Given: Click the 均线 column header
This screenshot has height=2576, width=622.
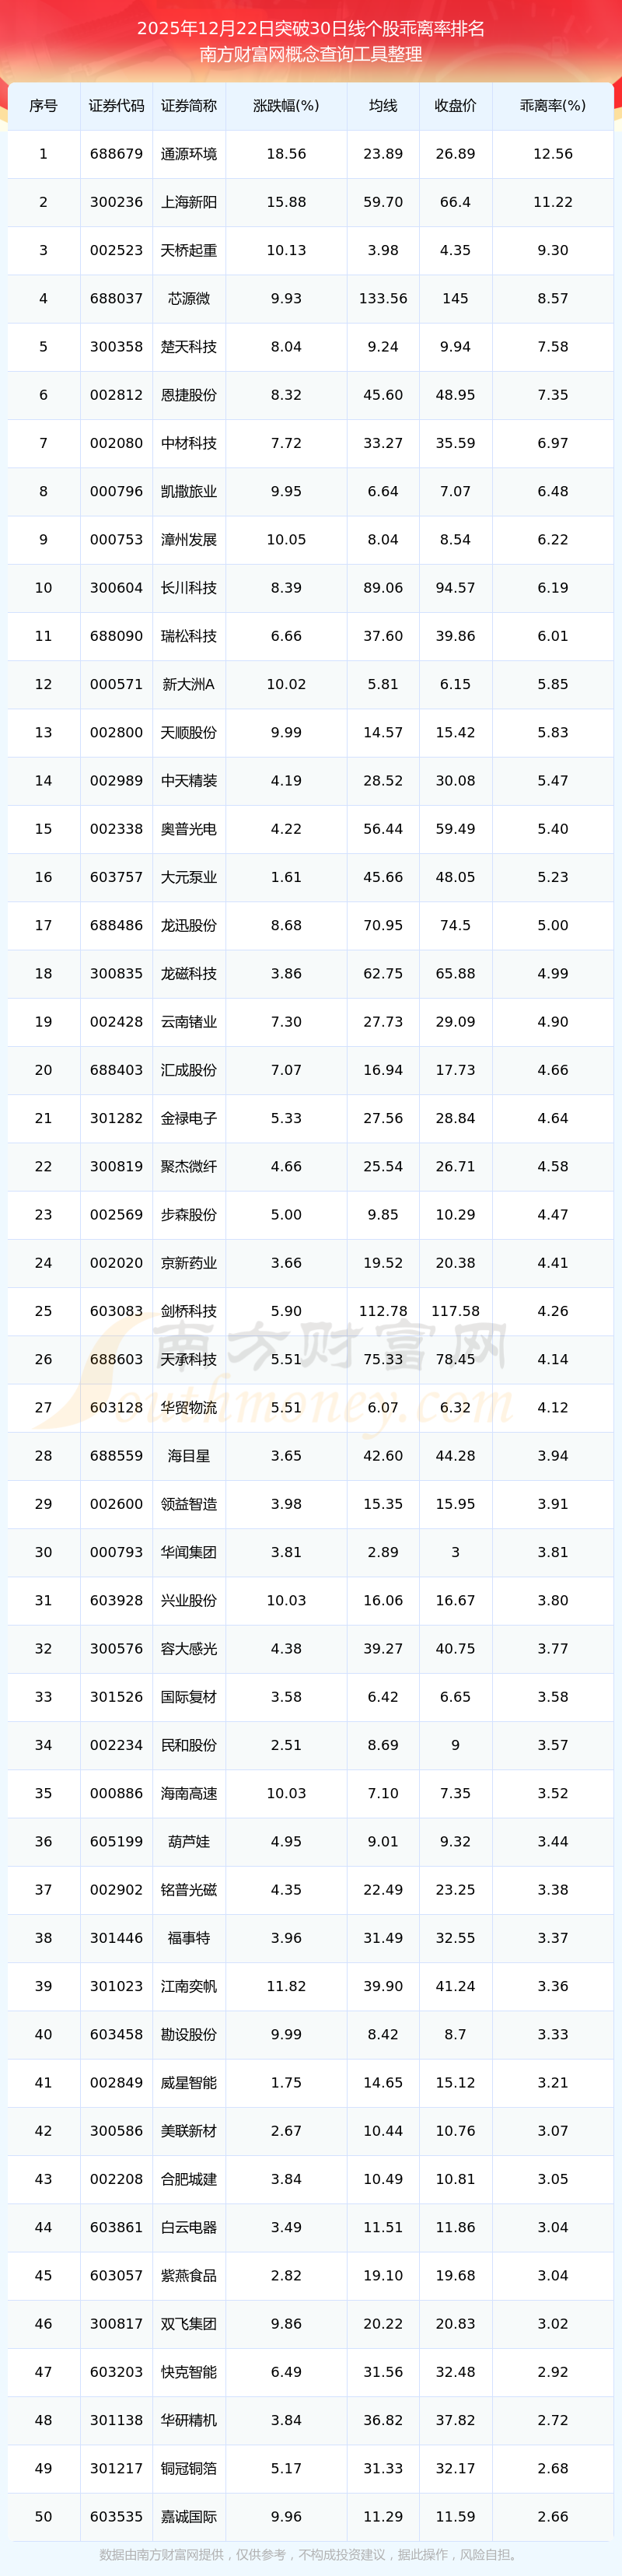Looking at the screenshot, I should (383, 106).
